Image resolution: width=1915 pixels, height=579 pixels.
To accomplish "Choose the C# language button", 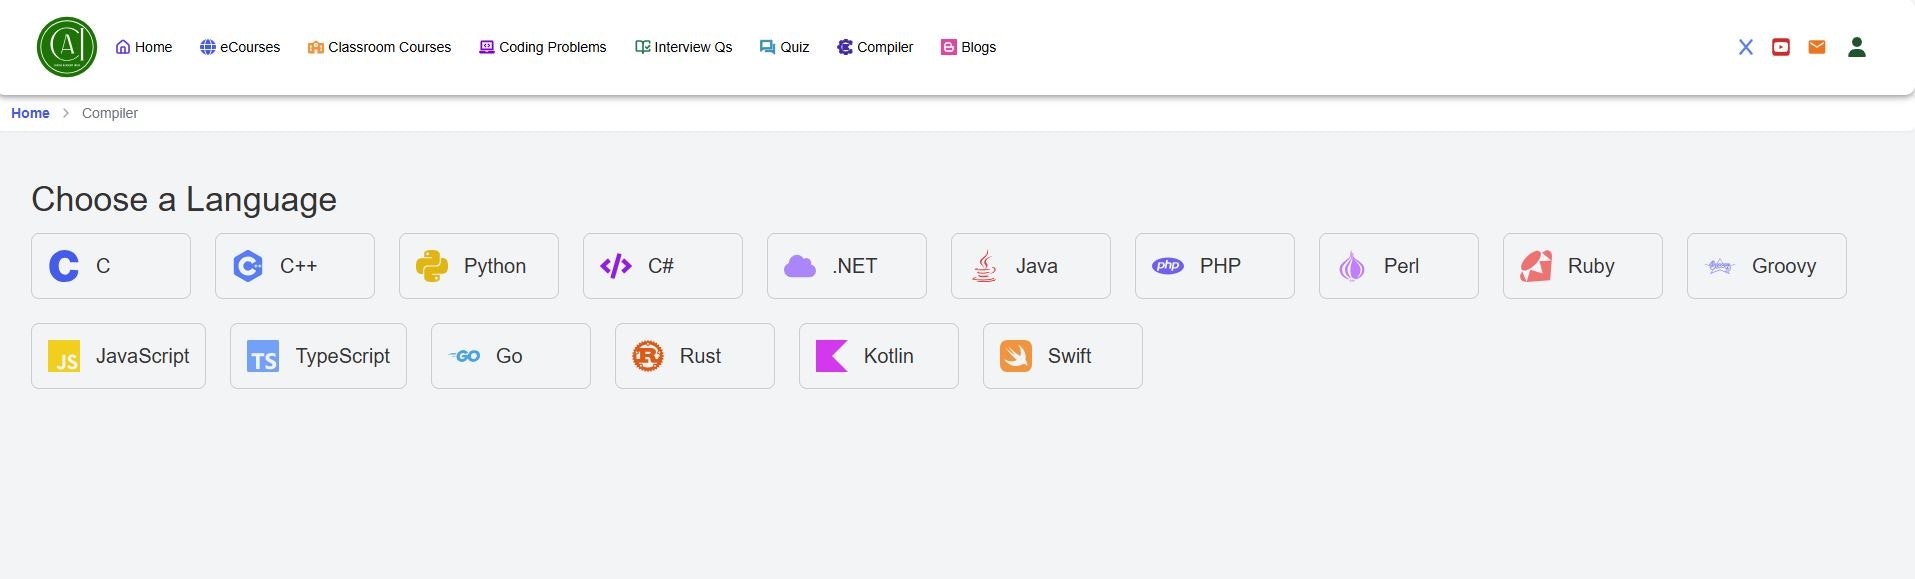I will point(663,266).
